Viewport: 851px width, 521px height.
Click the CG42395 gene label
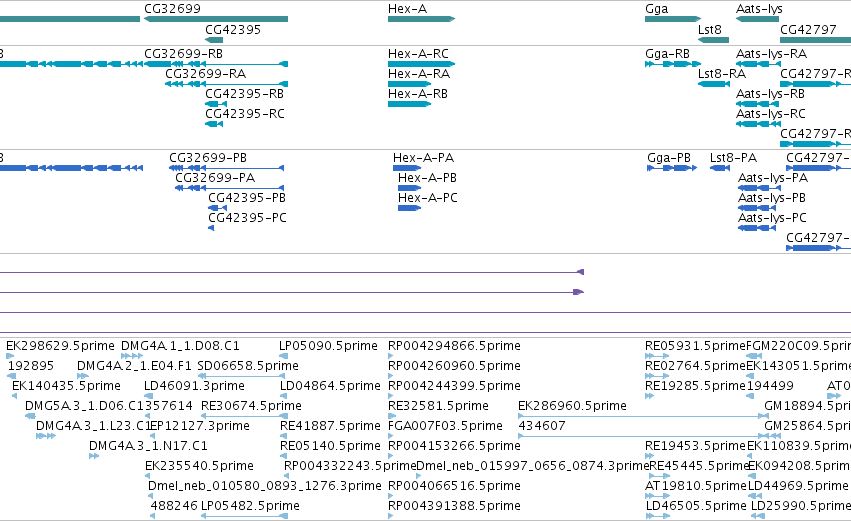point(233,29)
